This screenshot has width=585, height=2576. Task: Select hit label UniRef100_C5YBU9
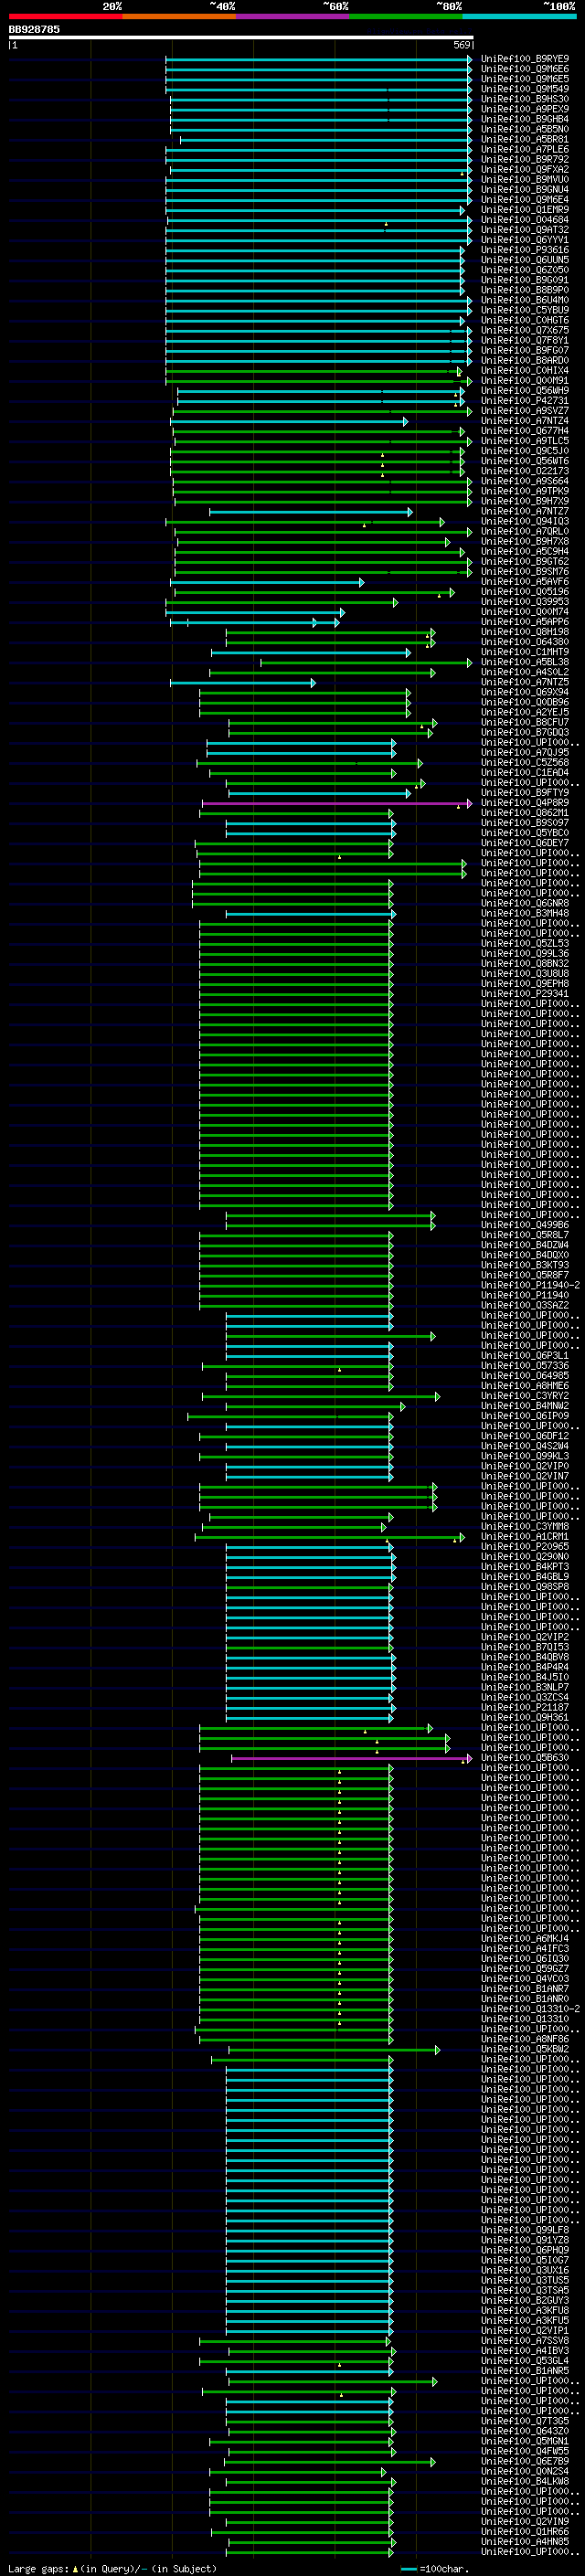pos(525,310)
